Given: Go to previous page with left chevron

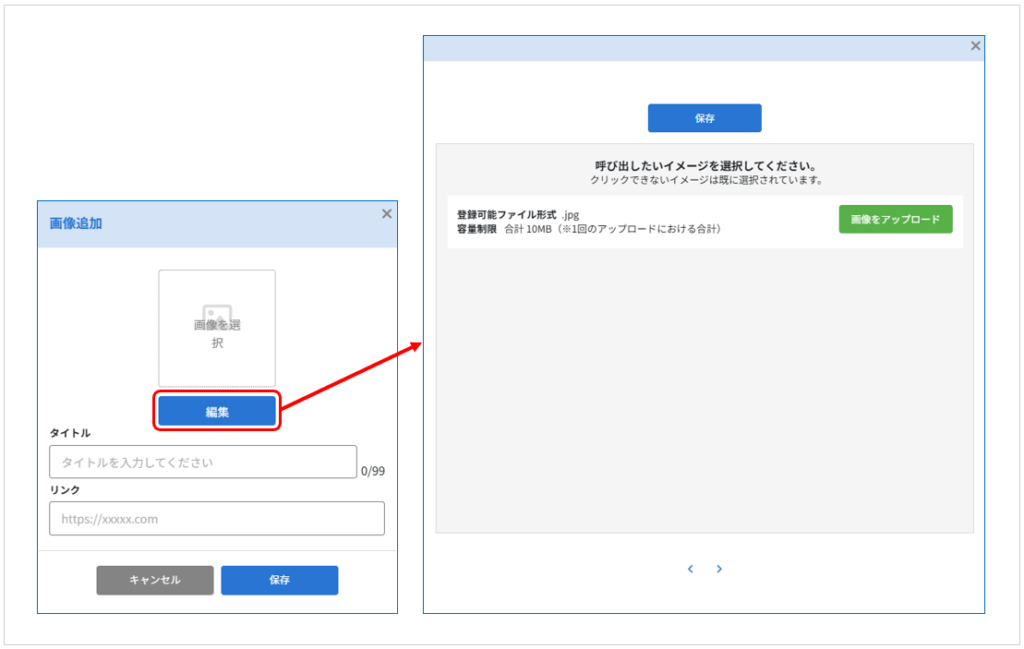Looking at the screenshot, I should pyautogui.click(x=690, y=569).
